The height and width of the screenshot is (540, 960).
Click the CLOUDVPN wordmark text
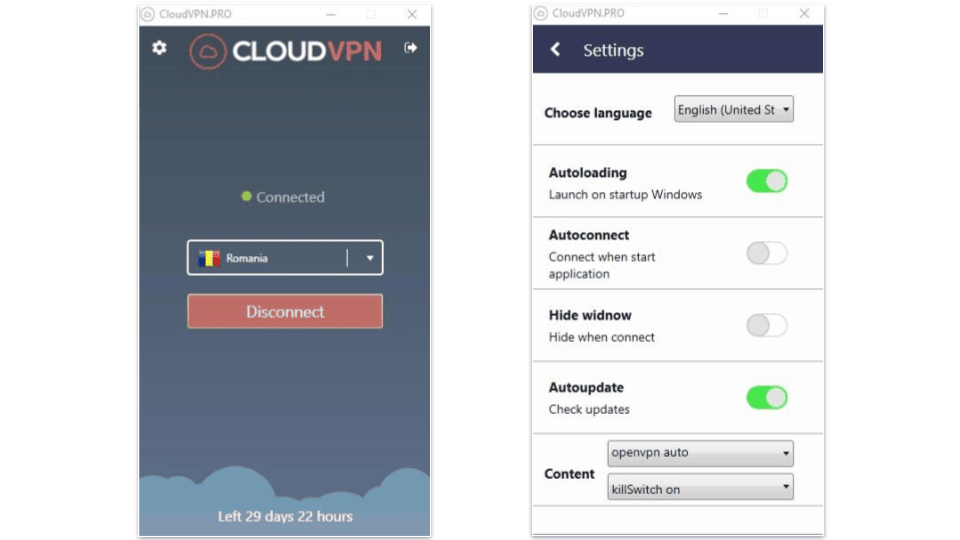[307, 51]
